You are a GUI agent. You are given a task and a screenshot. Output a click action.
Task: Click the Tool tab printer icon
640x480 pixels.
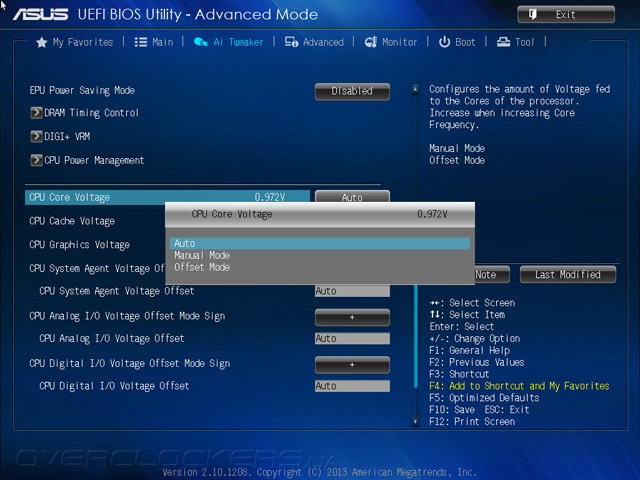pos(503,42)
